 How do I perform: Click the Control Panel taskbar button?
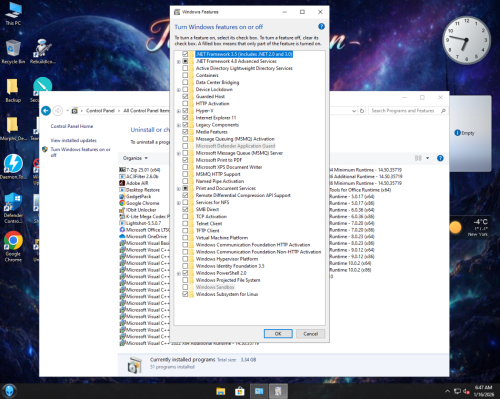[259, 391]
